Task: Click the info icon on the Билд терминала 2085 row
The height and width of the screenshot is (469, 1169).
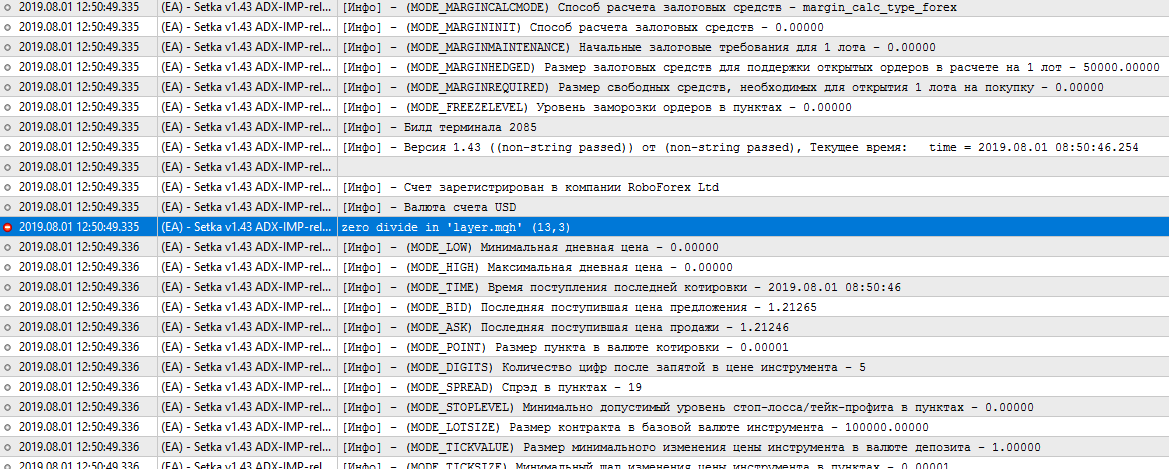Action: [8, 128]
